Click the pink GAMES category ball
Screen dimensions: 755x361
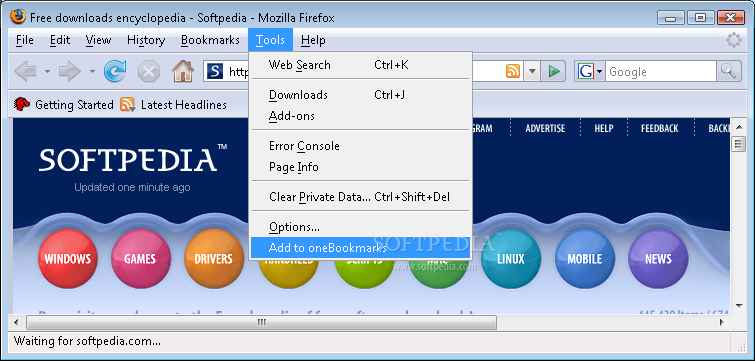[141, 258]
